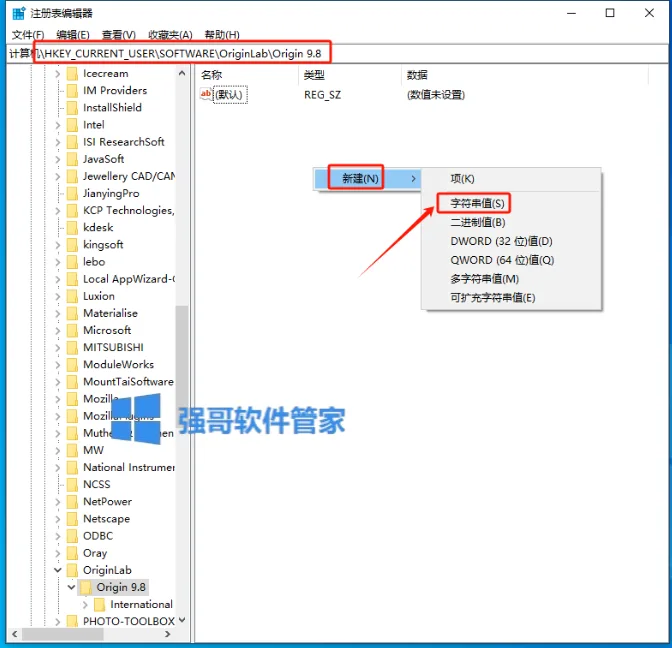Screen dimensions: 672x648
Task: Click the Oray folder icon
Action: point(72,553)
